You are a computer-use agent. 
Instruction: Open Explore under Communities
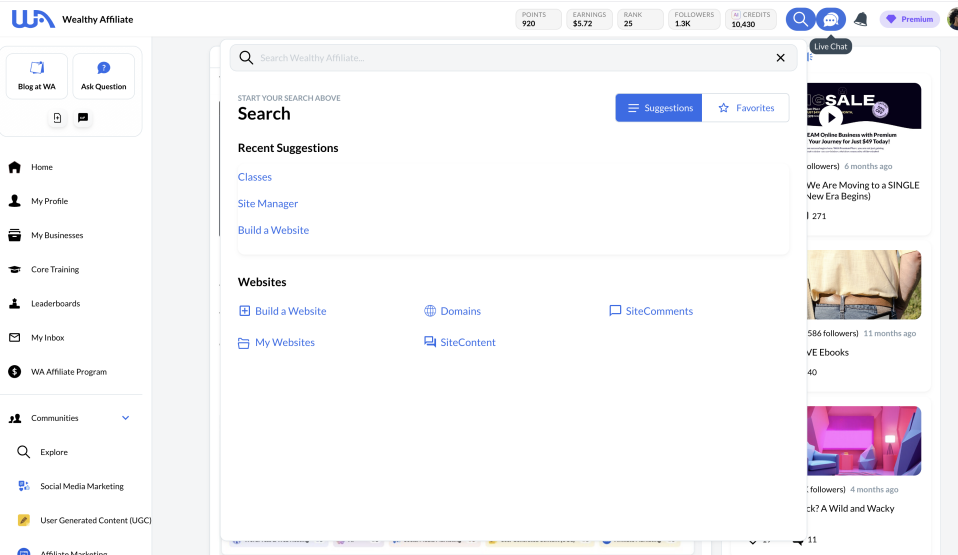click(x=54, y=452)
